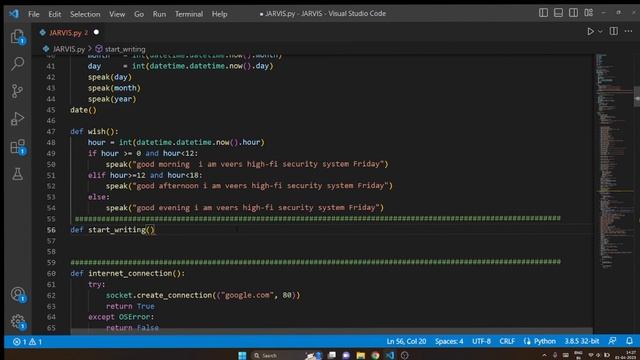Click 'socket.create_connection' code line

click(203, 295)
